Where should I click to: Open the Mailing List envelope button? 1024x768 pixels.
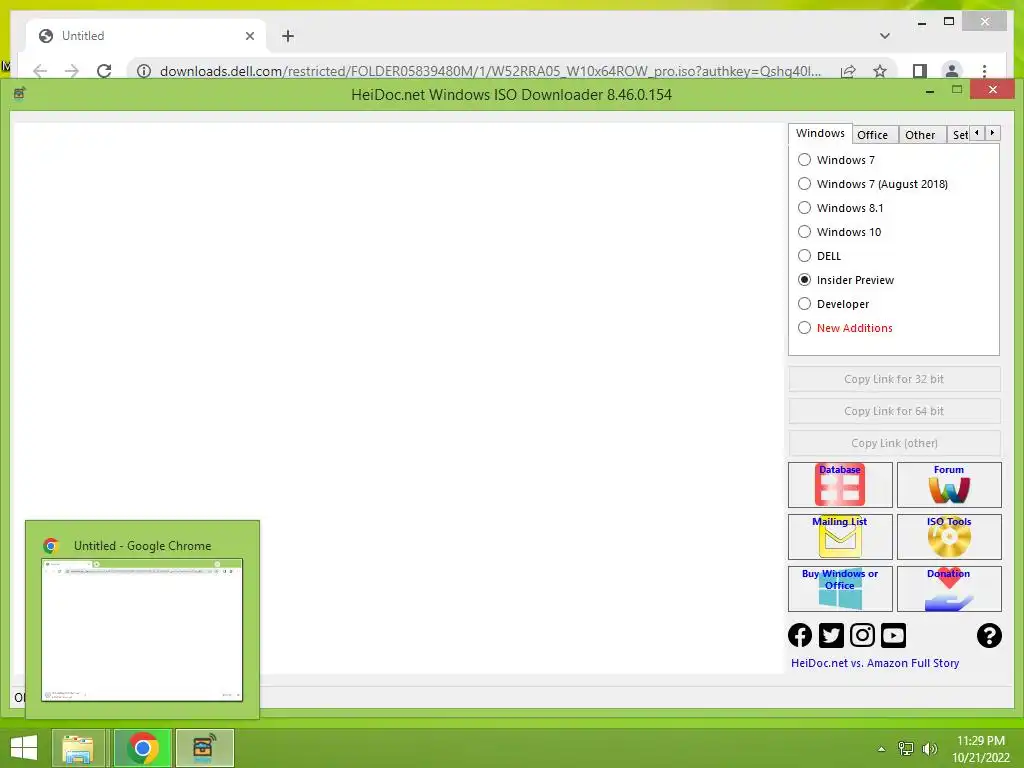coord(840,537)
